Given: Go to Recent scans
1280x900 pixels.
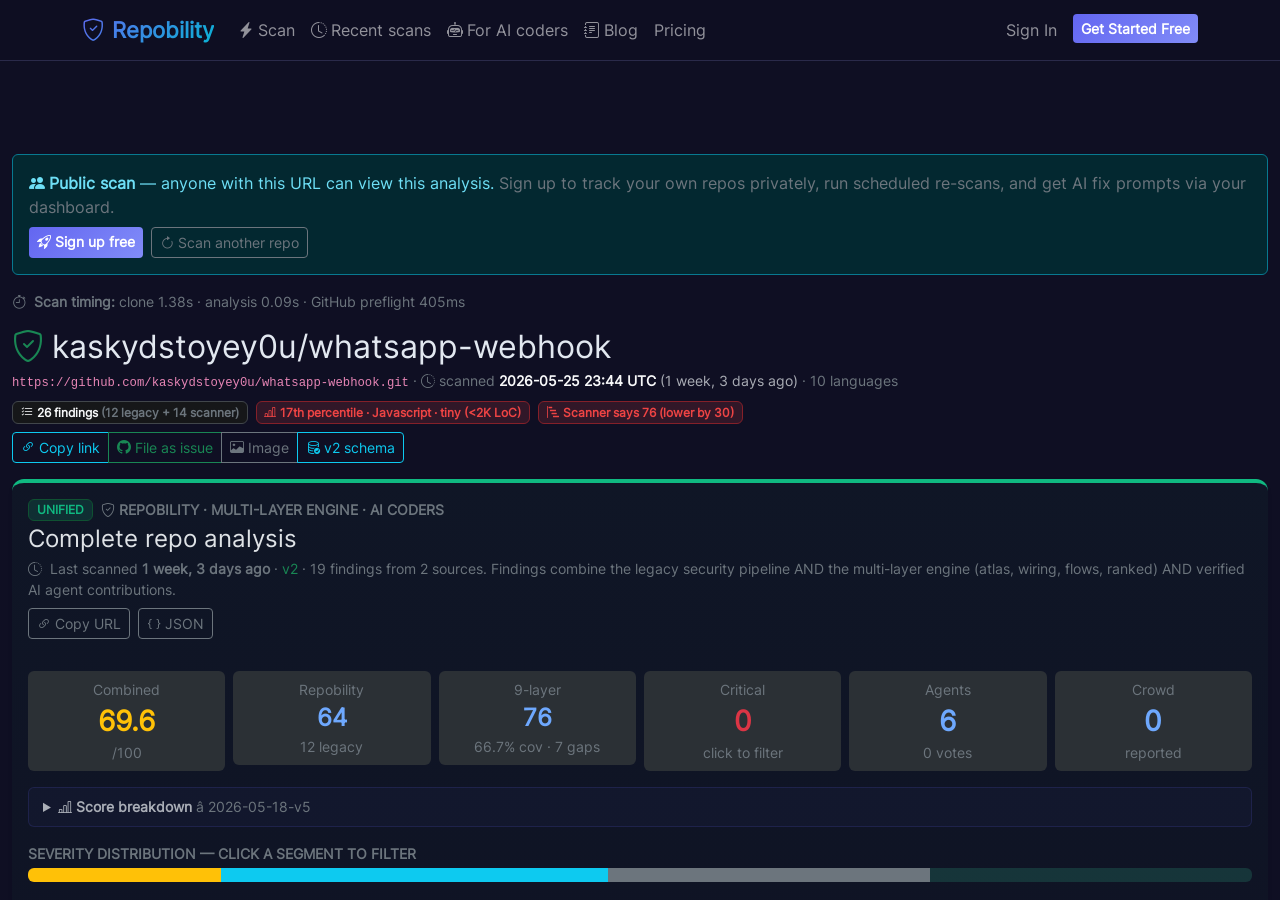Looking at the screenshot, I should (371, 30).
